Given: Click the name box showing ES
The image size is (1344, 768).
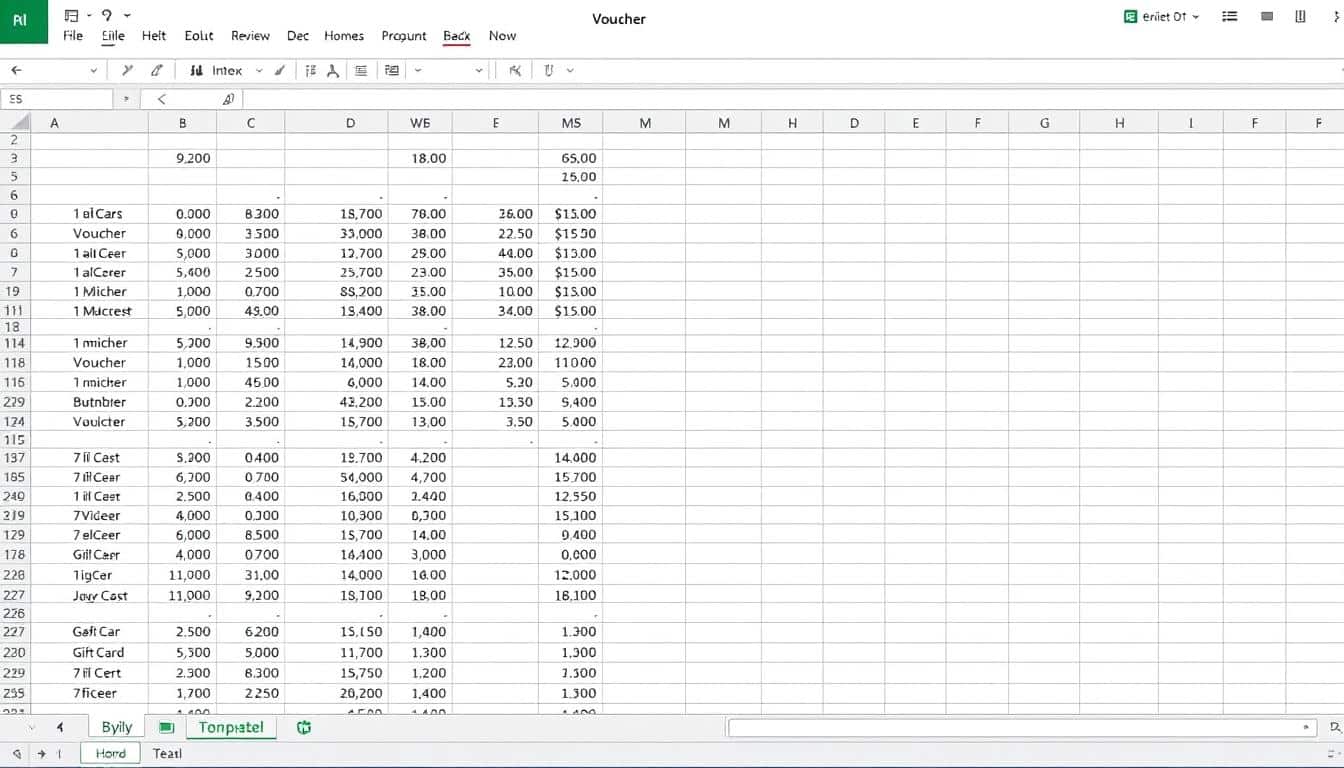Looking at the screenshot, I should point(57,99).
